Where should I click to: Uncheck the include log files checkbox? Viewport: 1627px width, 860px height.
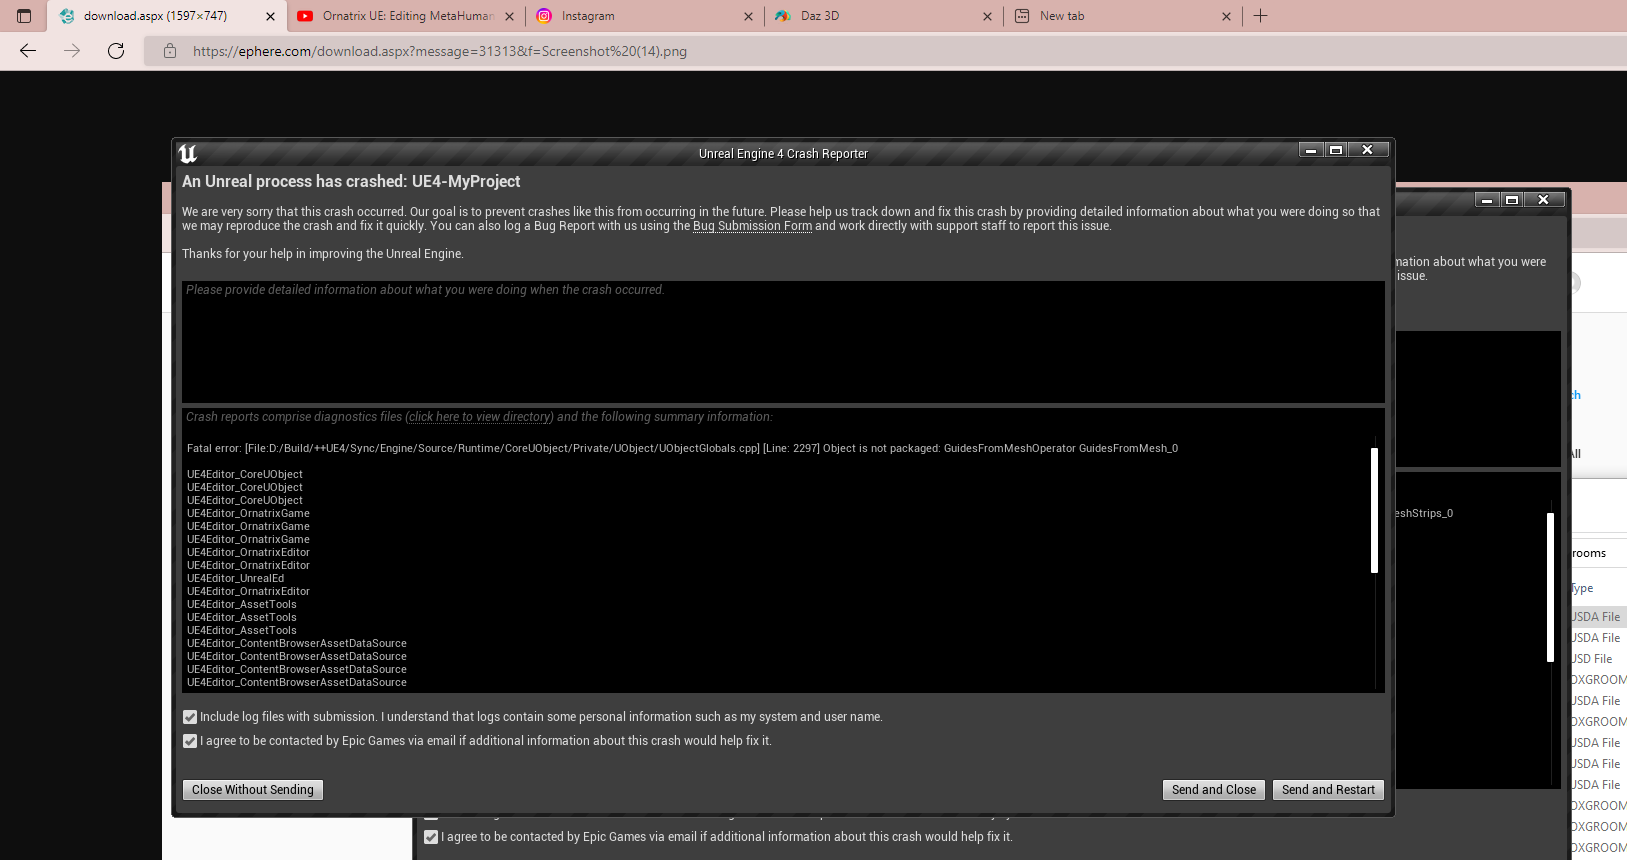pos(190,717)
